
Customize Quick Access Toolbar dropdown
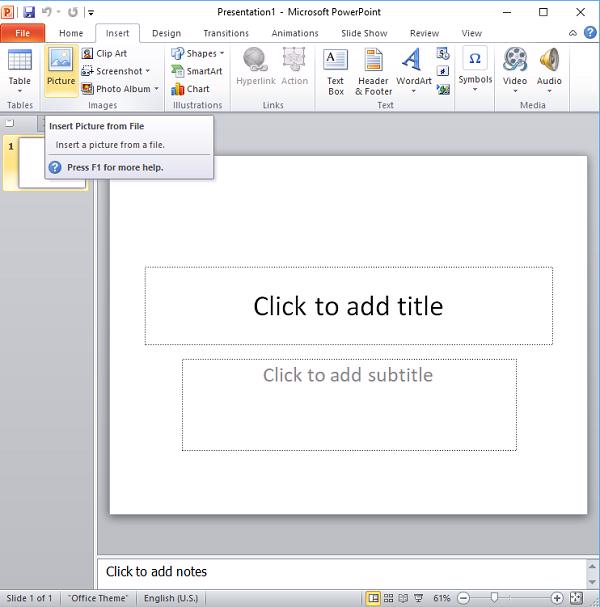91,12
